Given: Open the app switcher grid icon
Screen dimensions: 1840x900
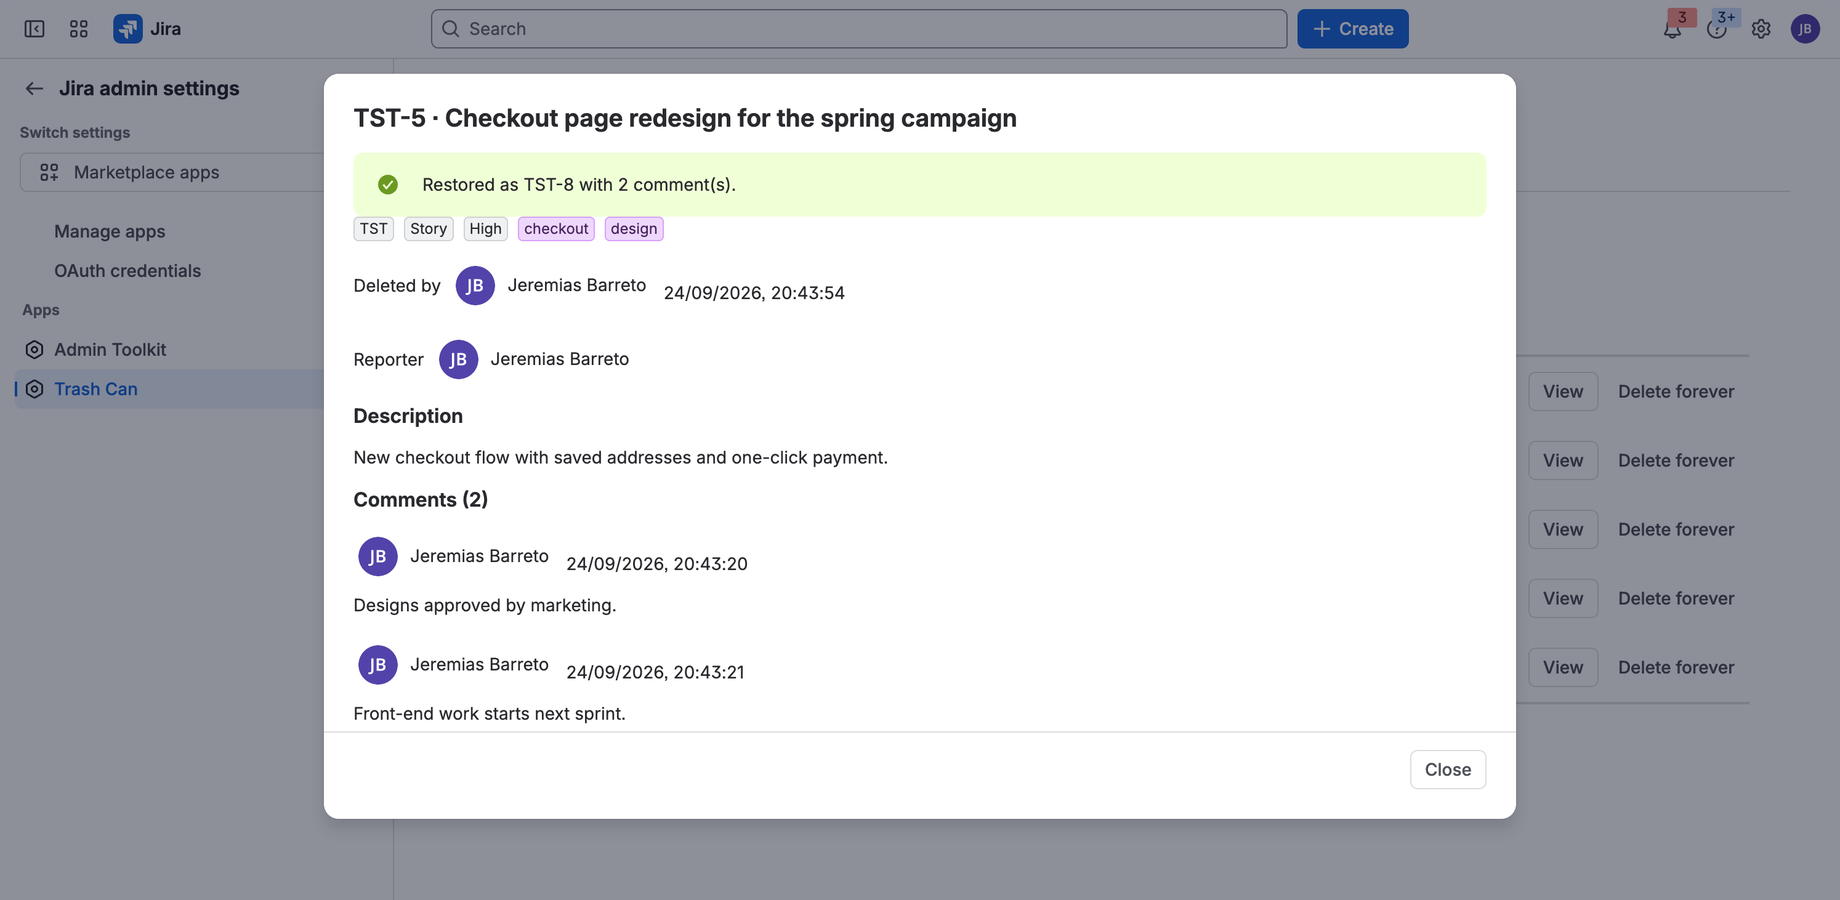Looking at the screenshot, I should coord(79,29).
